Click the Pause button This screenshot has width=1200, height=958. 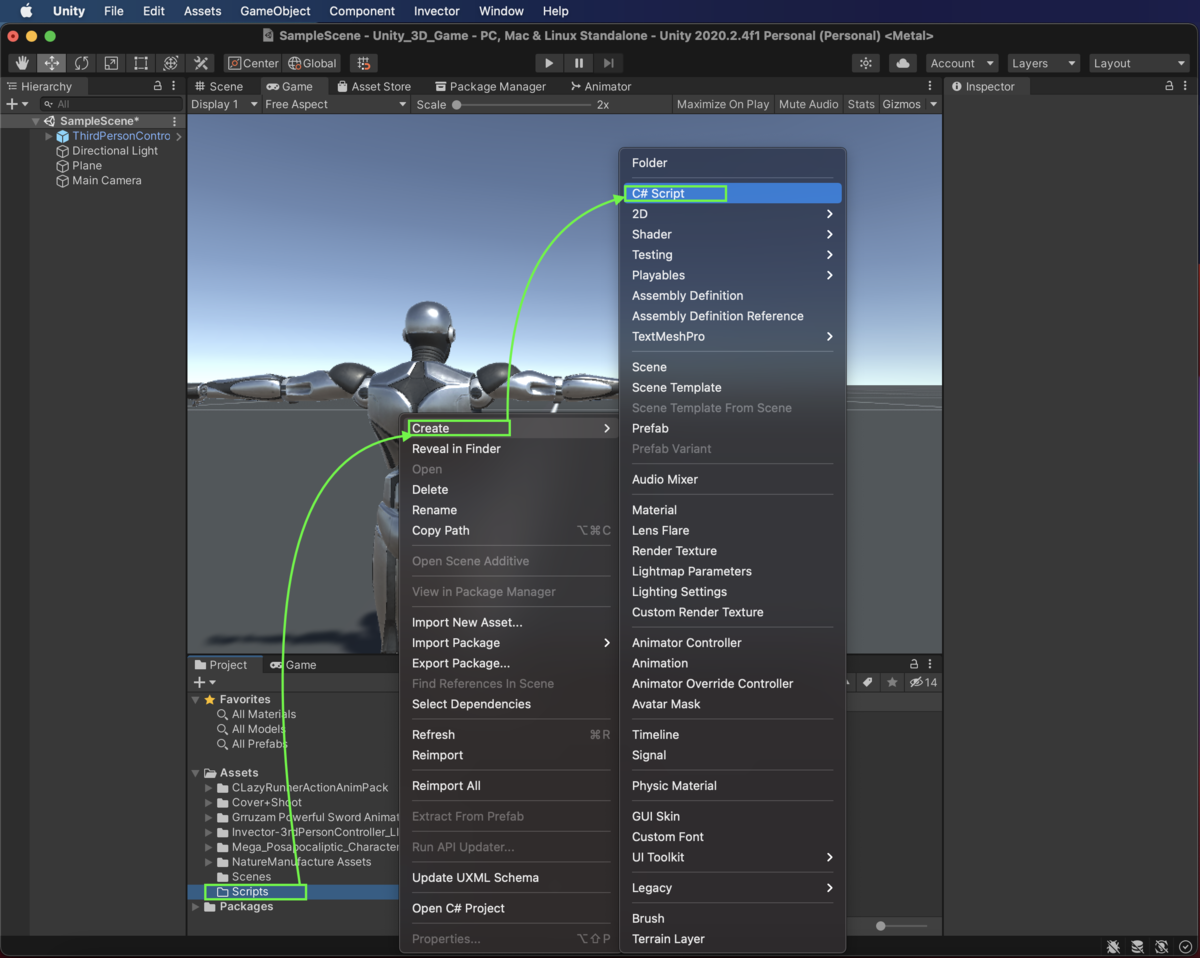(x=579, y=63)
